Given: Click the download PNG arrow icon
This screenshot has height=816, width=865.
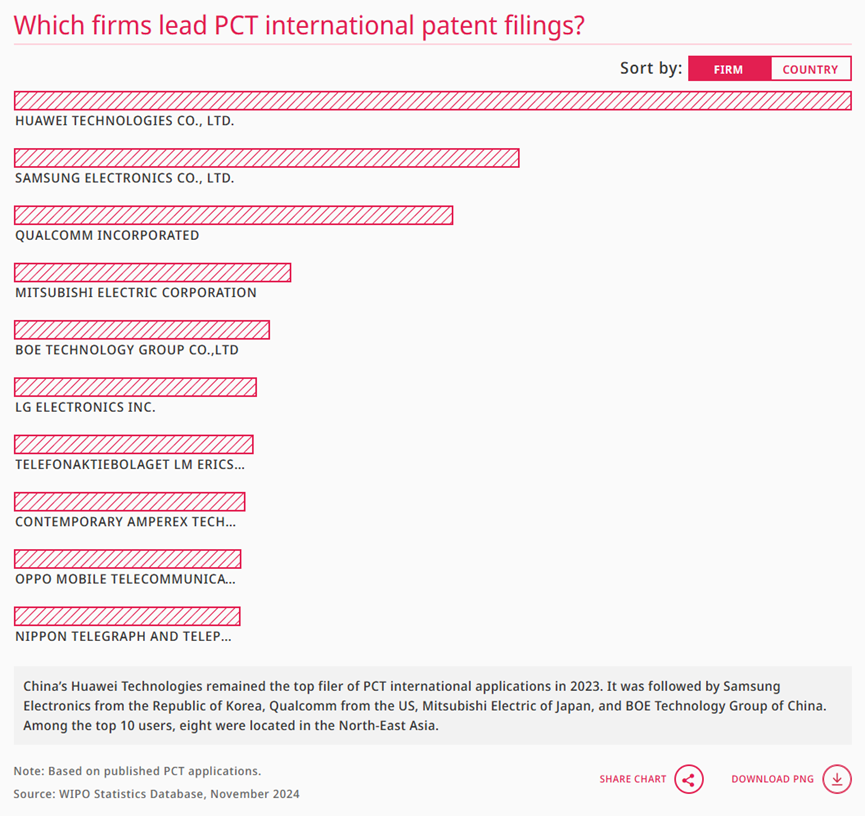Looking at the screenshot, I should tap(837, 779).
